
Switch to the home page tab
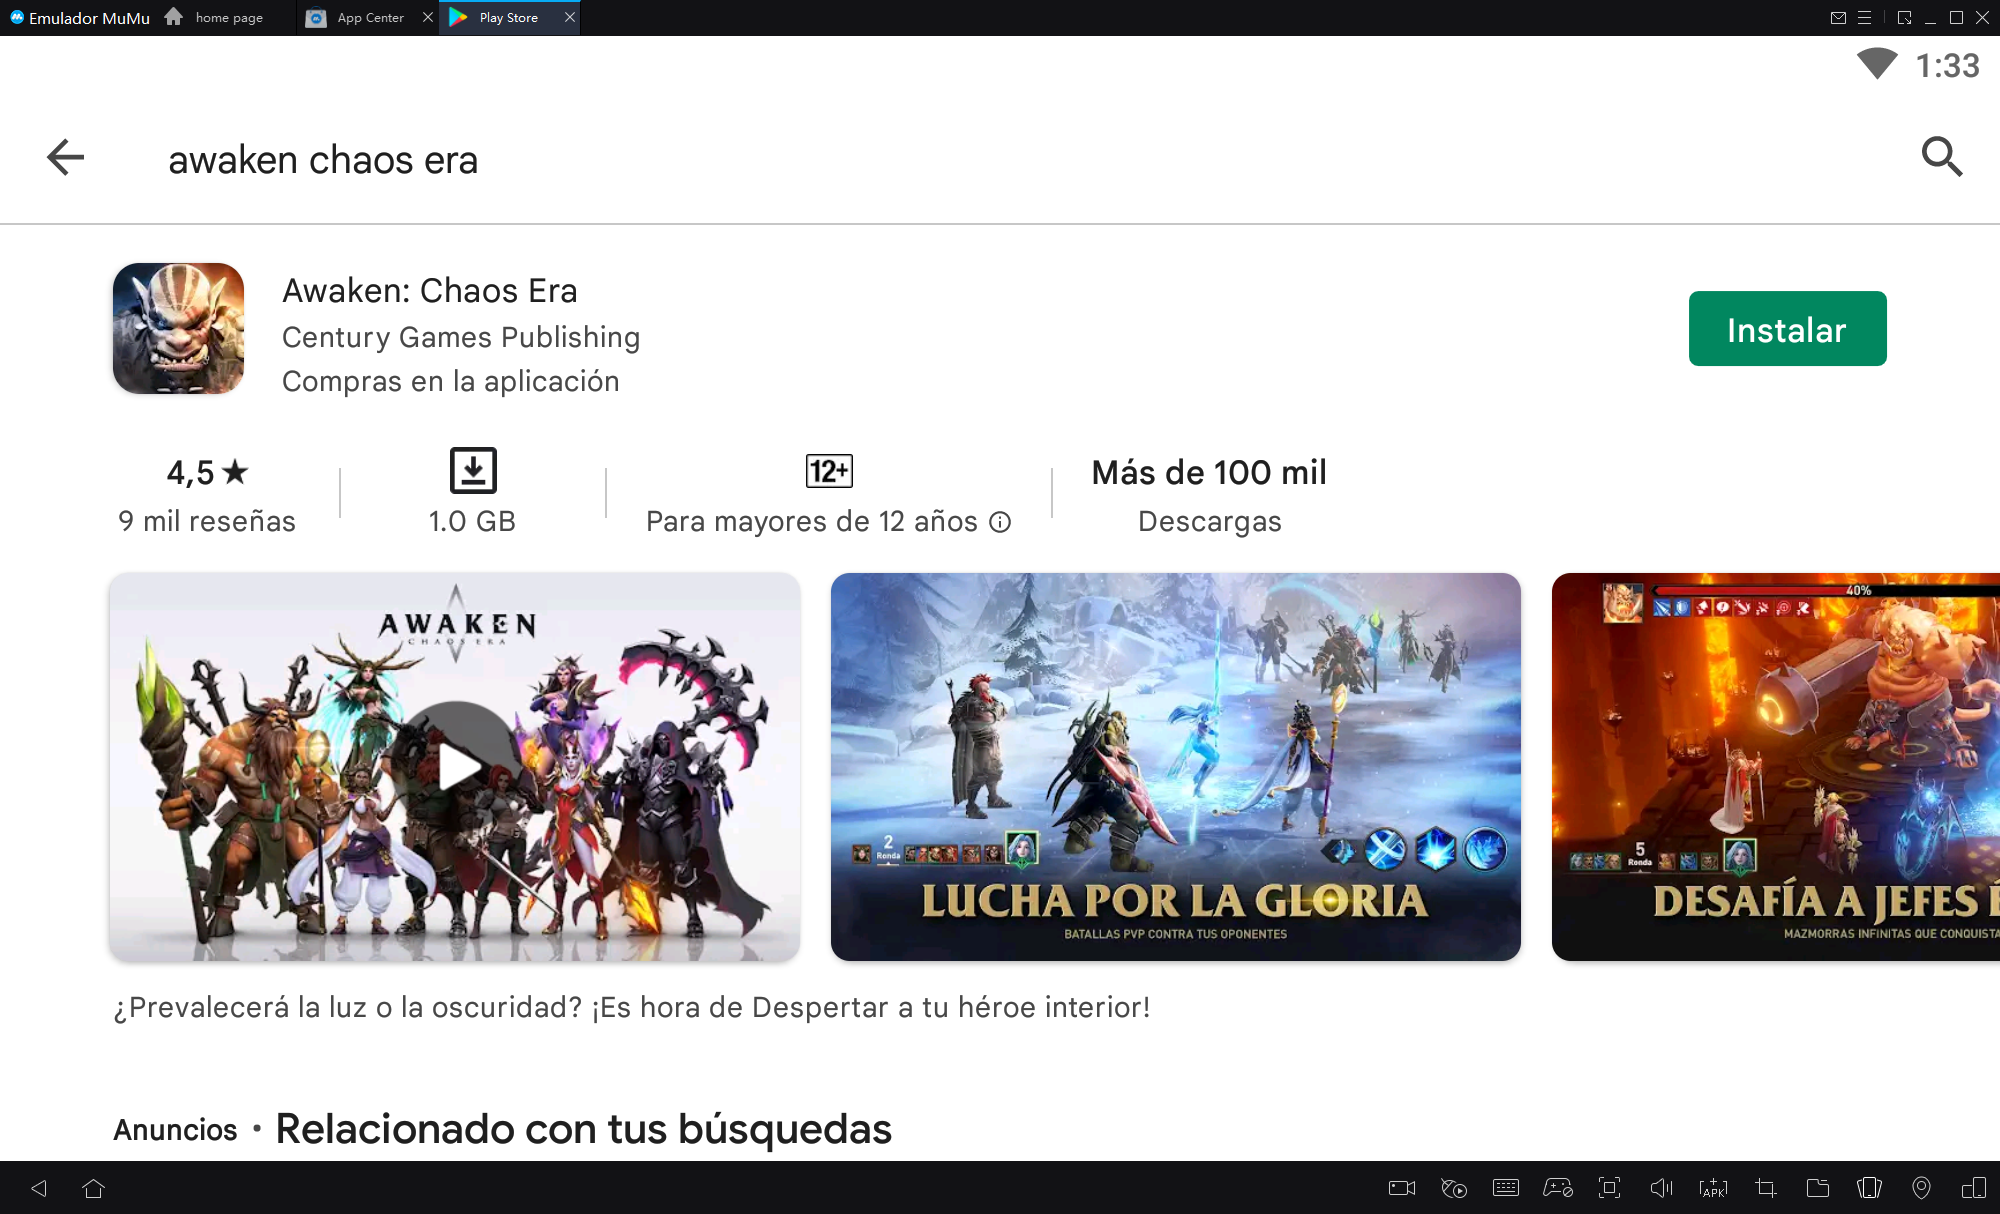coord(228,18)
